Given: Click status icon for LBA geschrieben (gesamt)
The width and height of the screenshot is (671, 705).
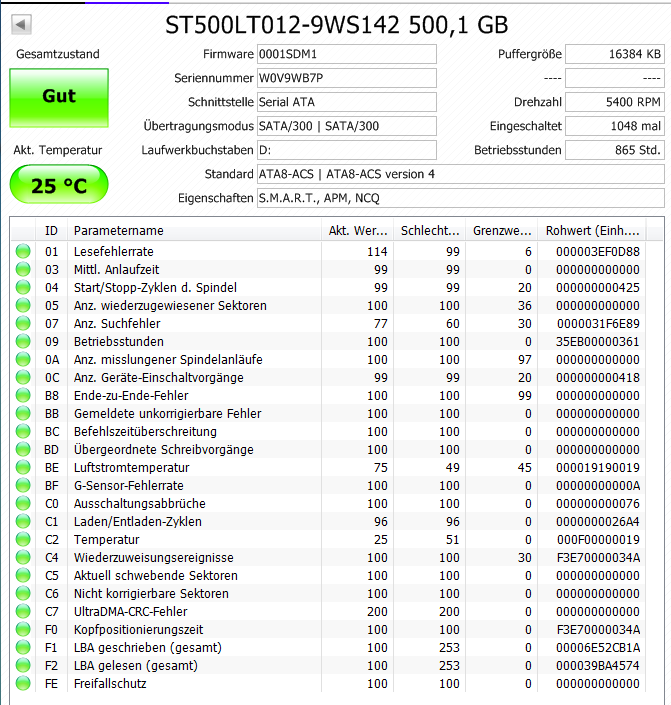Looking at the screenshot, I should pyautogui.click(x=23, y=647).
